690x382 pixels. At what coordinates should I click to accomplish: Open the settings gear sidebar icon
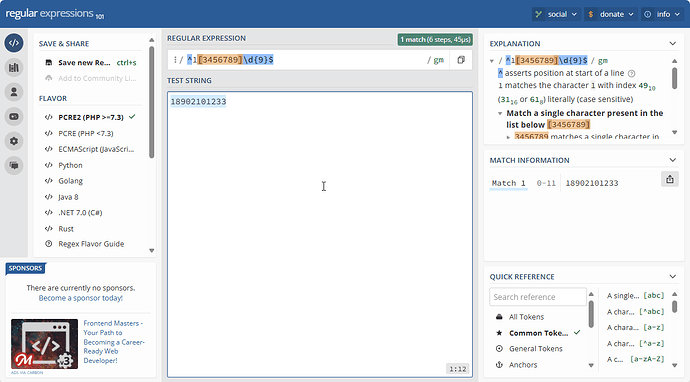point(14,141)
